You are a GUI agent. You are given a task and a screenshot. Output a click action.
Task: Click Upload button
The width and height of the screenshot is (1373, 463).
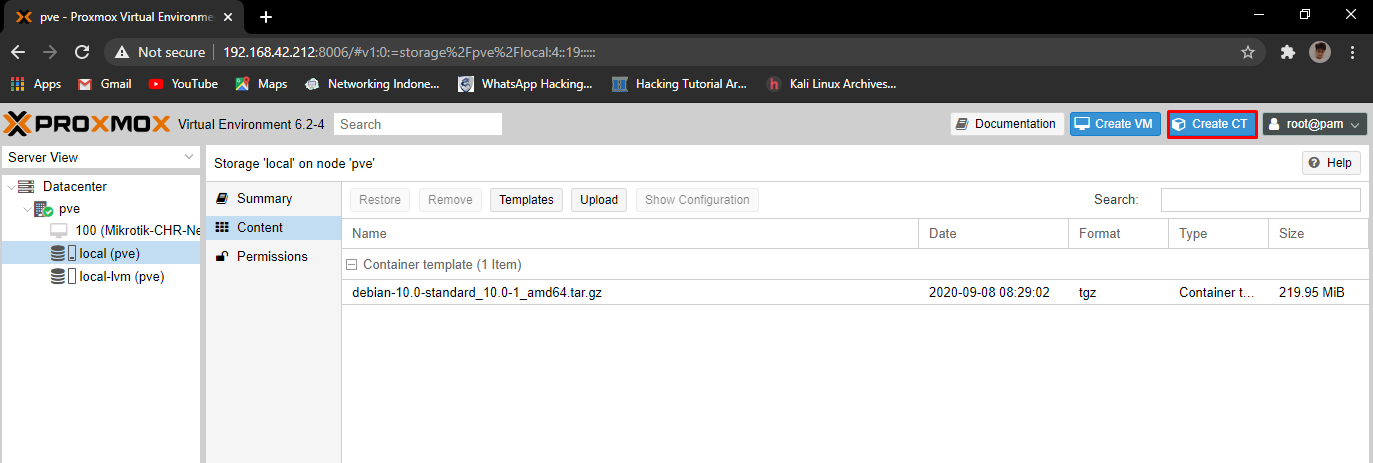click(599, 200)
